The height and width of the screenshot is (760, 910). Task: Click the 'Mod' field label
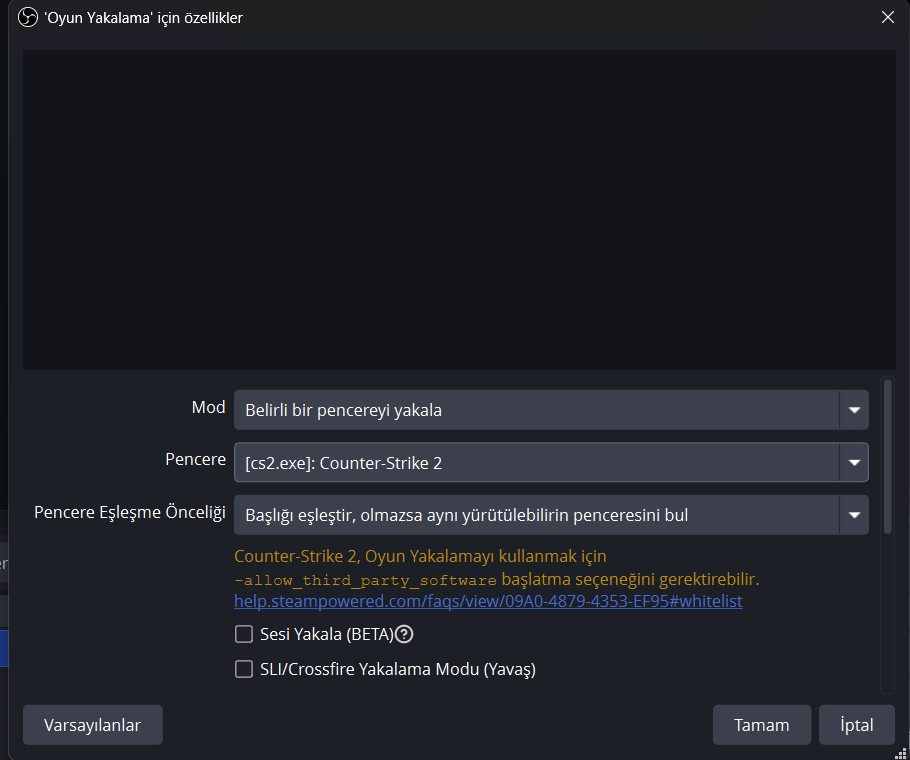pos(208,408)
